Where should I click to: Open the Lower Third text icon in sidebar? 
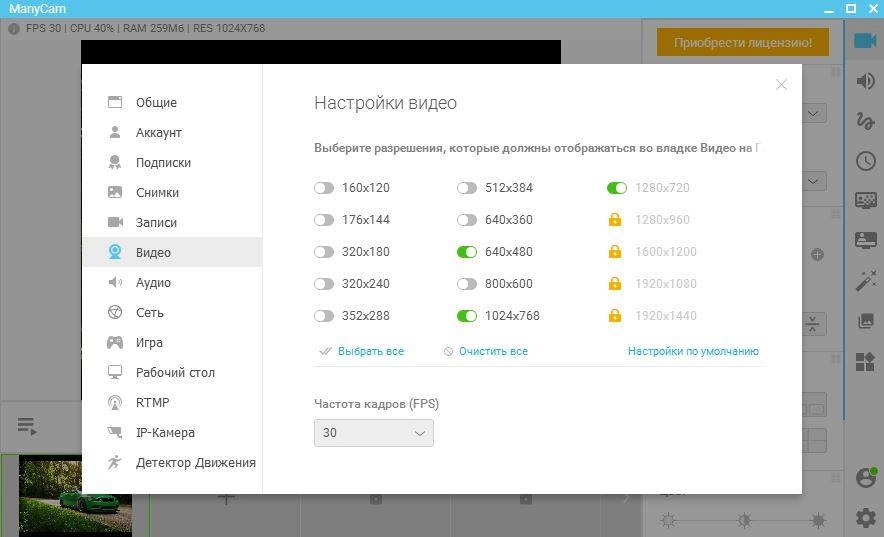pyautogui.click(x=865, y=240)
